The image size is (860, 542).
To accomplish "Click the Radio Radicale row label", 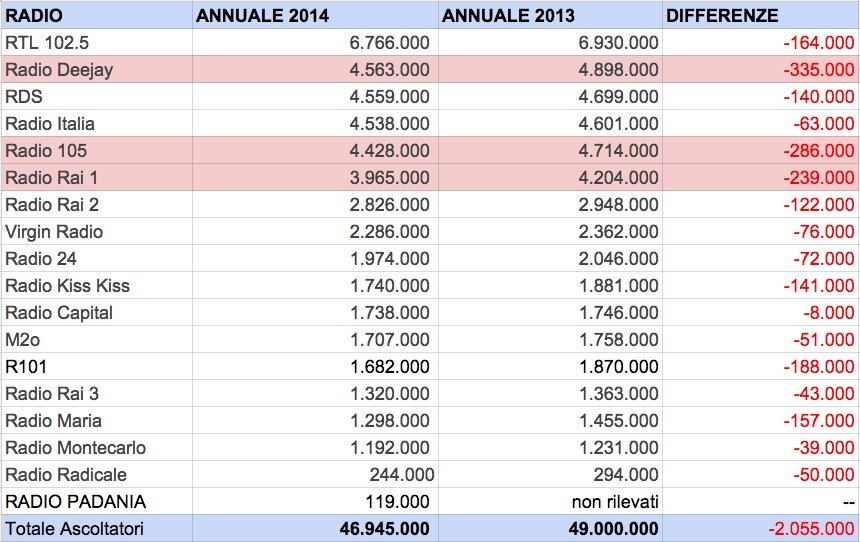I will point(66,475).
